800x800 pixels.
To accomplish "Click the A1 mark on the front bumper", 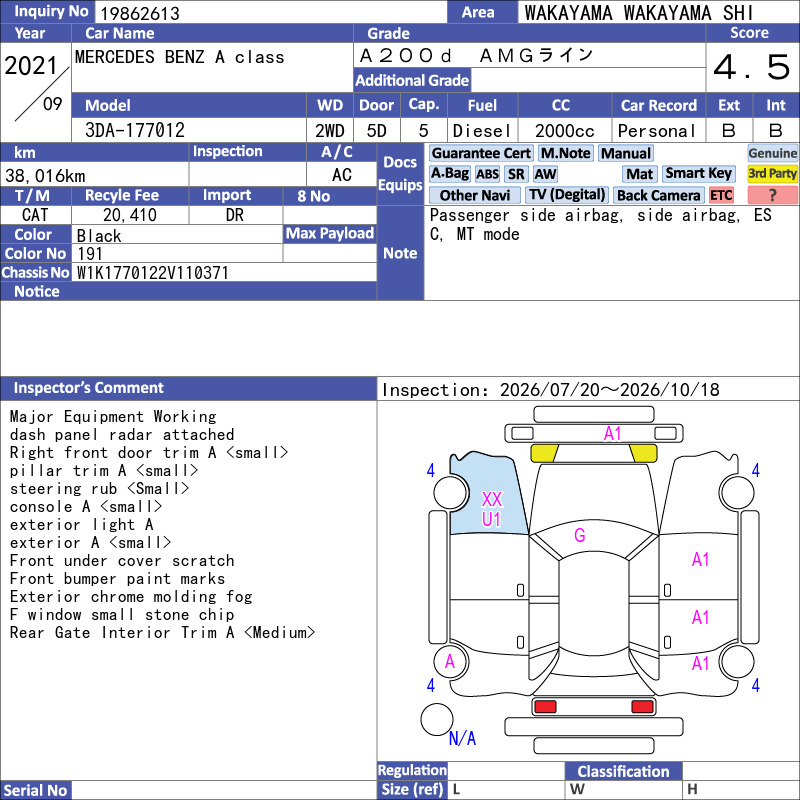I will pos(612,434).
